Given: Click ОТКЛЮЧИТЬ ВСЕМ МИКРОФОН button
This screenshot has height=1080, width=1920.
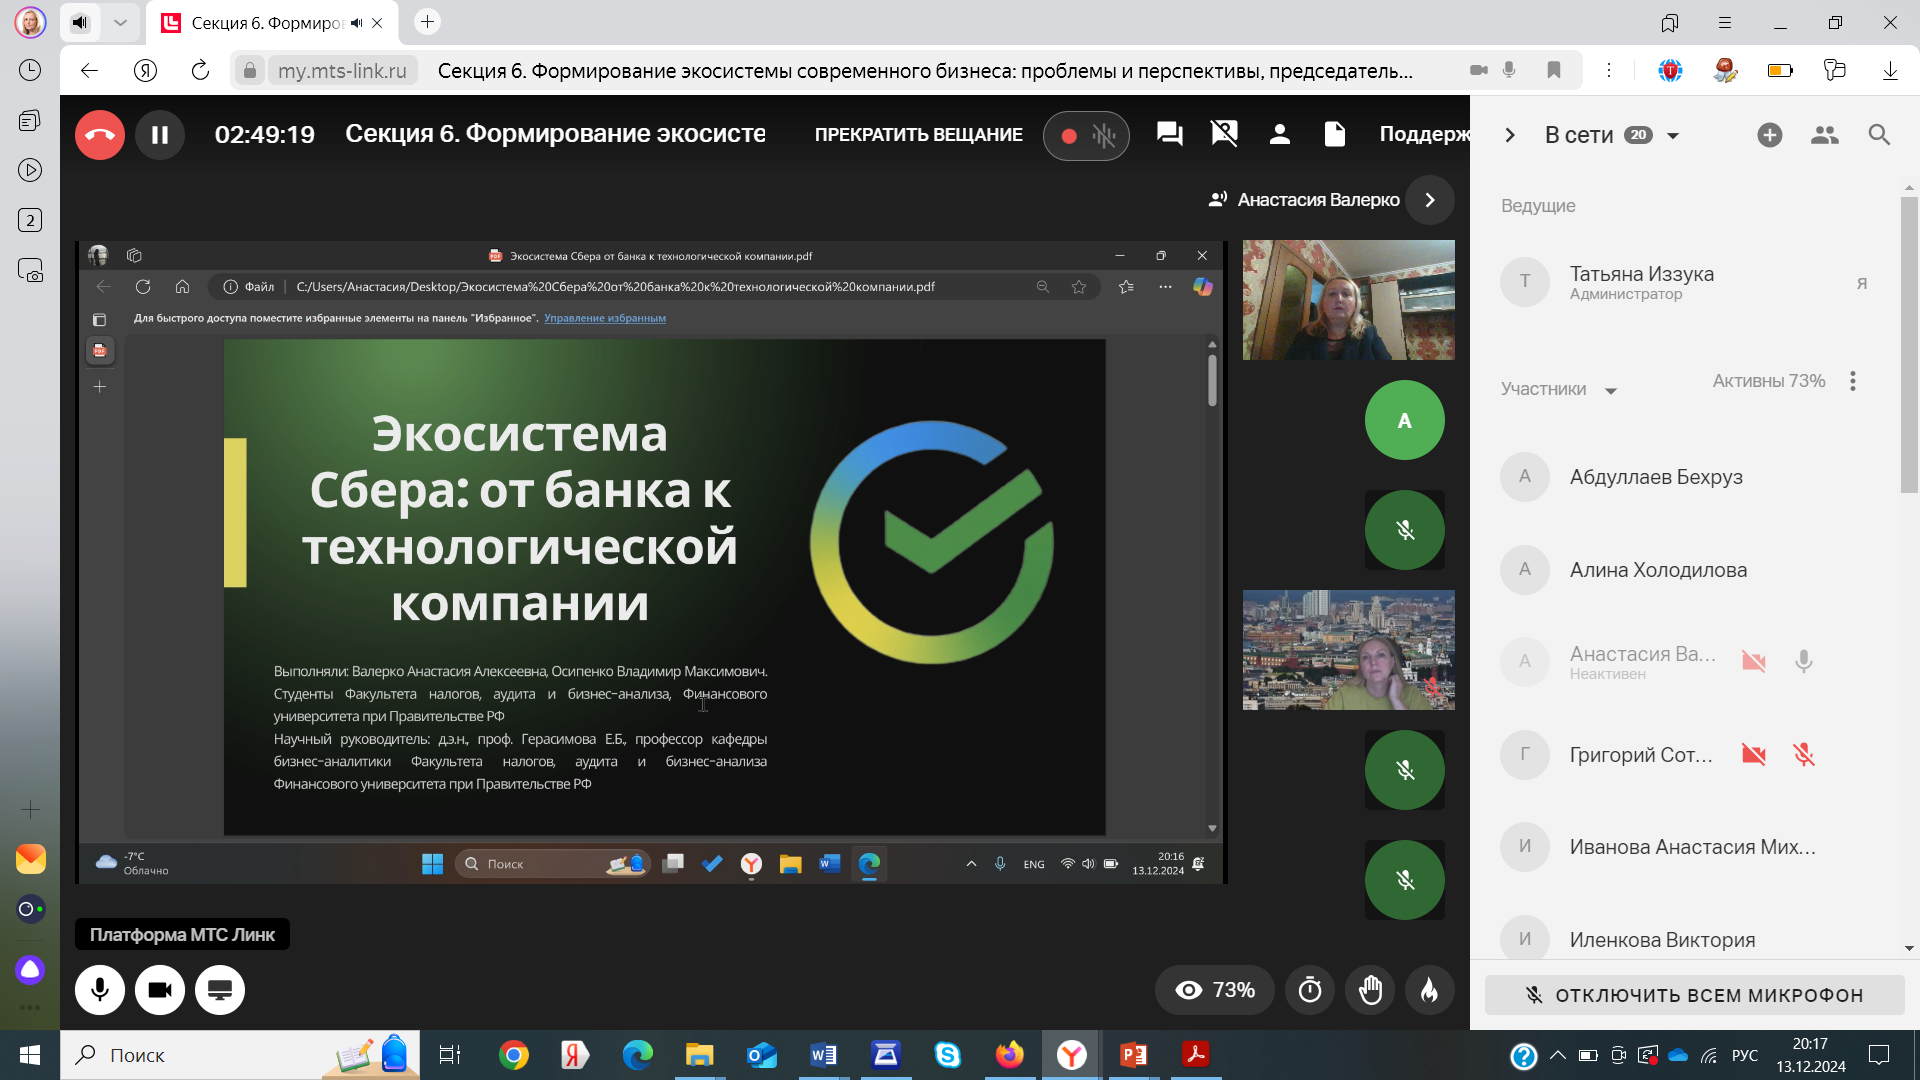Looking at the screenshot, I should coord(1695,995).
